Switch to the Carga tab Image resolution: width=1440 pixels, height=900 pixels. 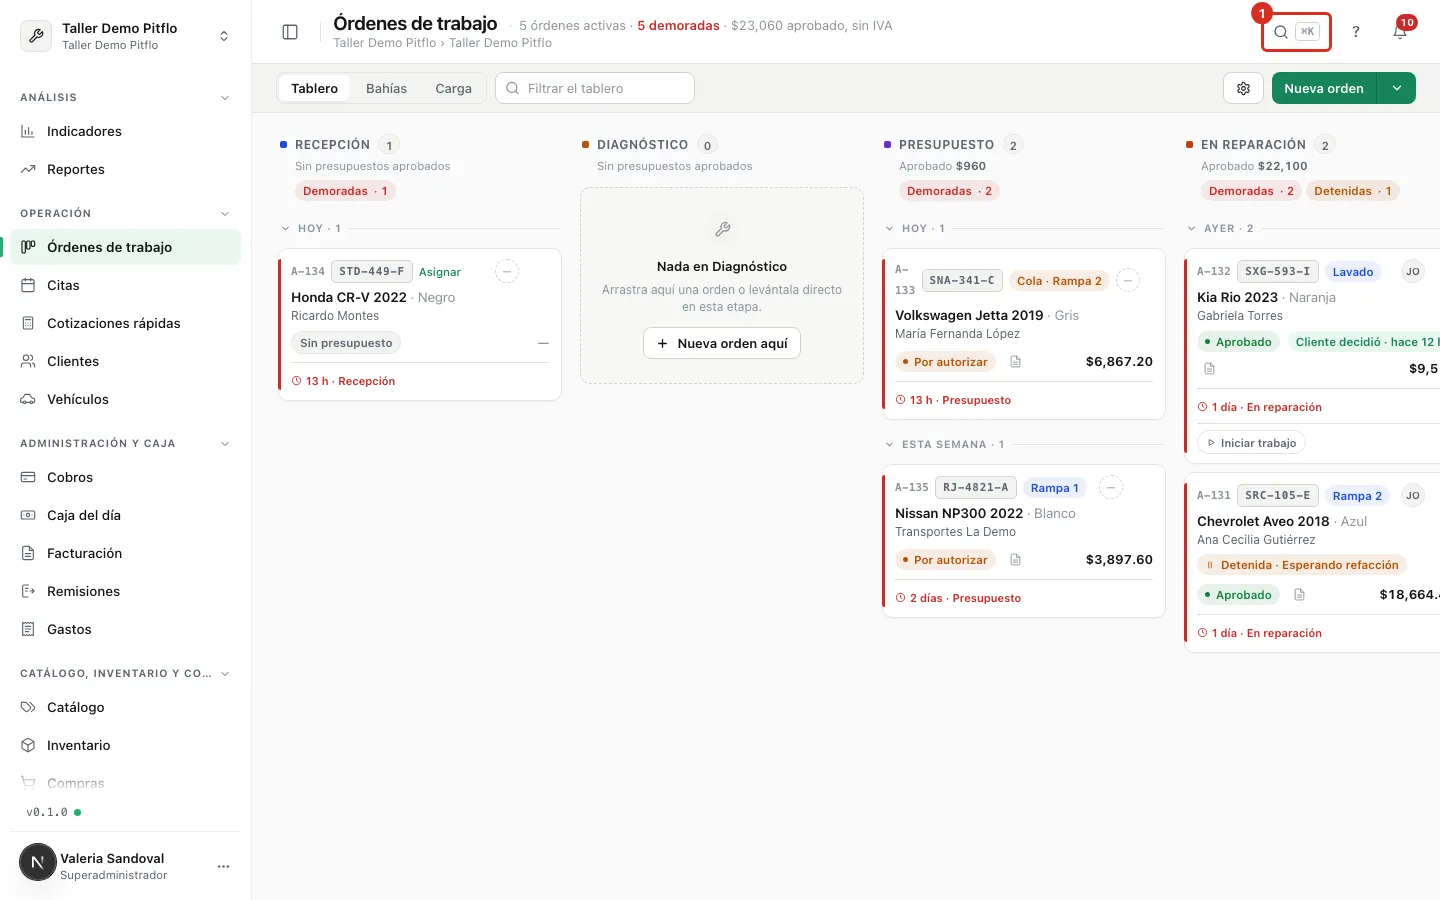(453, 88)
